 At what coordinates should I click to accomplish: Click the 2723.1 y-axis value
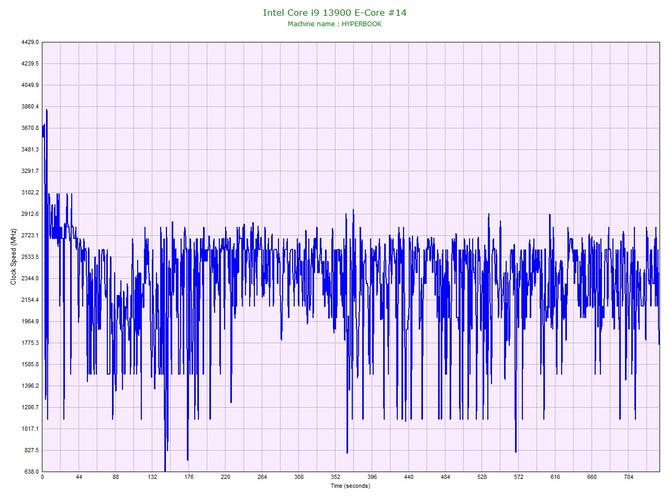[30, 235]
